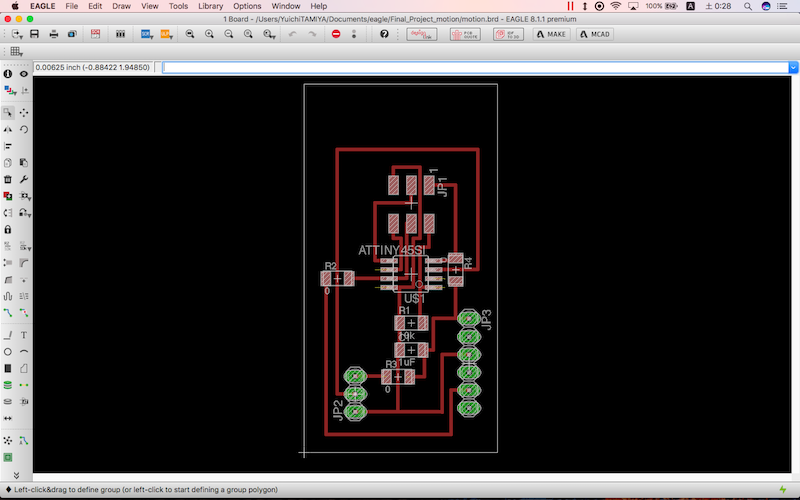Switch to schematic via SCH/BRD icon

click(95, 34)
